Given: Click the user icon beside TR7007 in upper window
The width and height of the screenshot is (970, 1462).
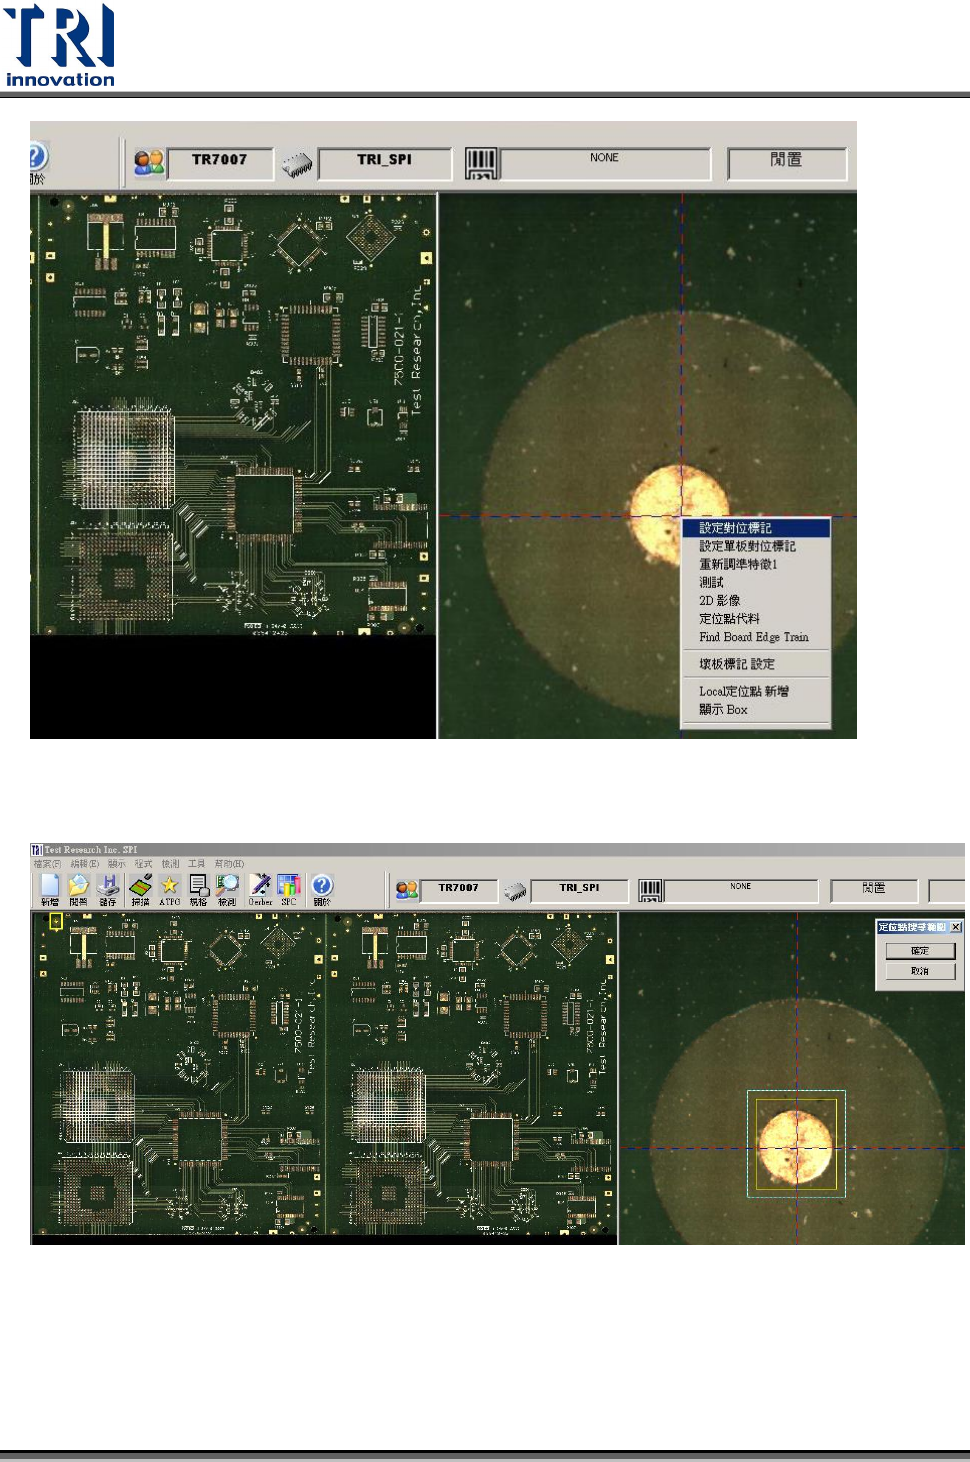Looking at the screenshot, I should click(x=149, y=162).
